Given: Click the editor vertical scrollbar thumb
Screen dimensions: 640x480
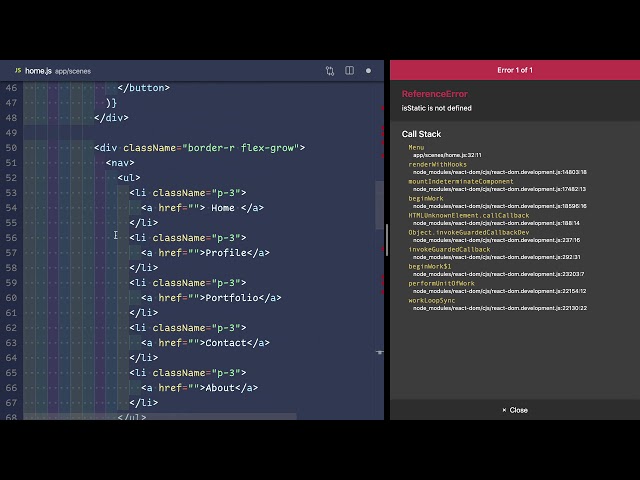Looking at the screenshot, I should 379,205.
